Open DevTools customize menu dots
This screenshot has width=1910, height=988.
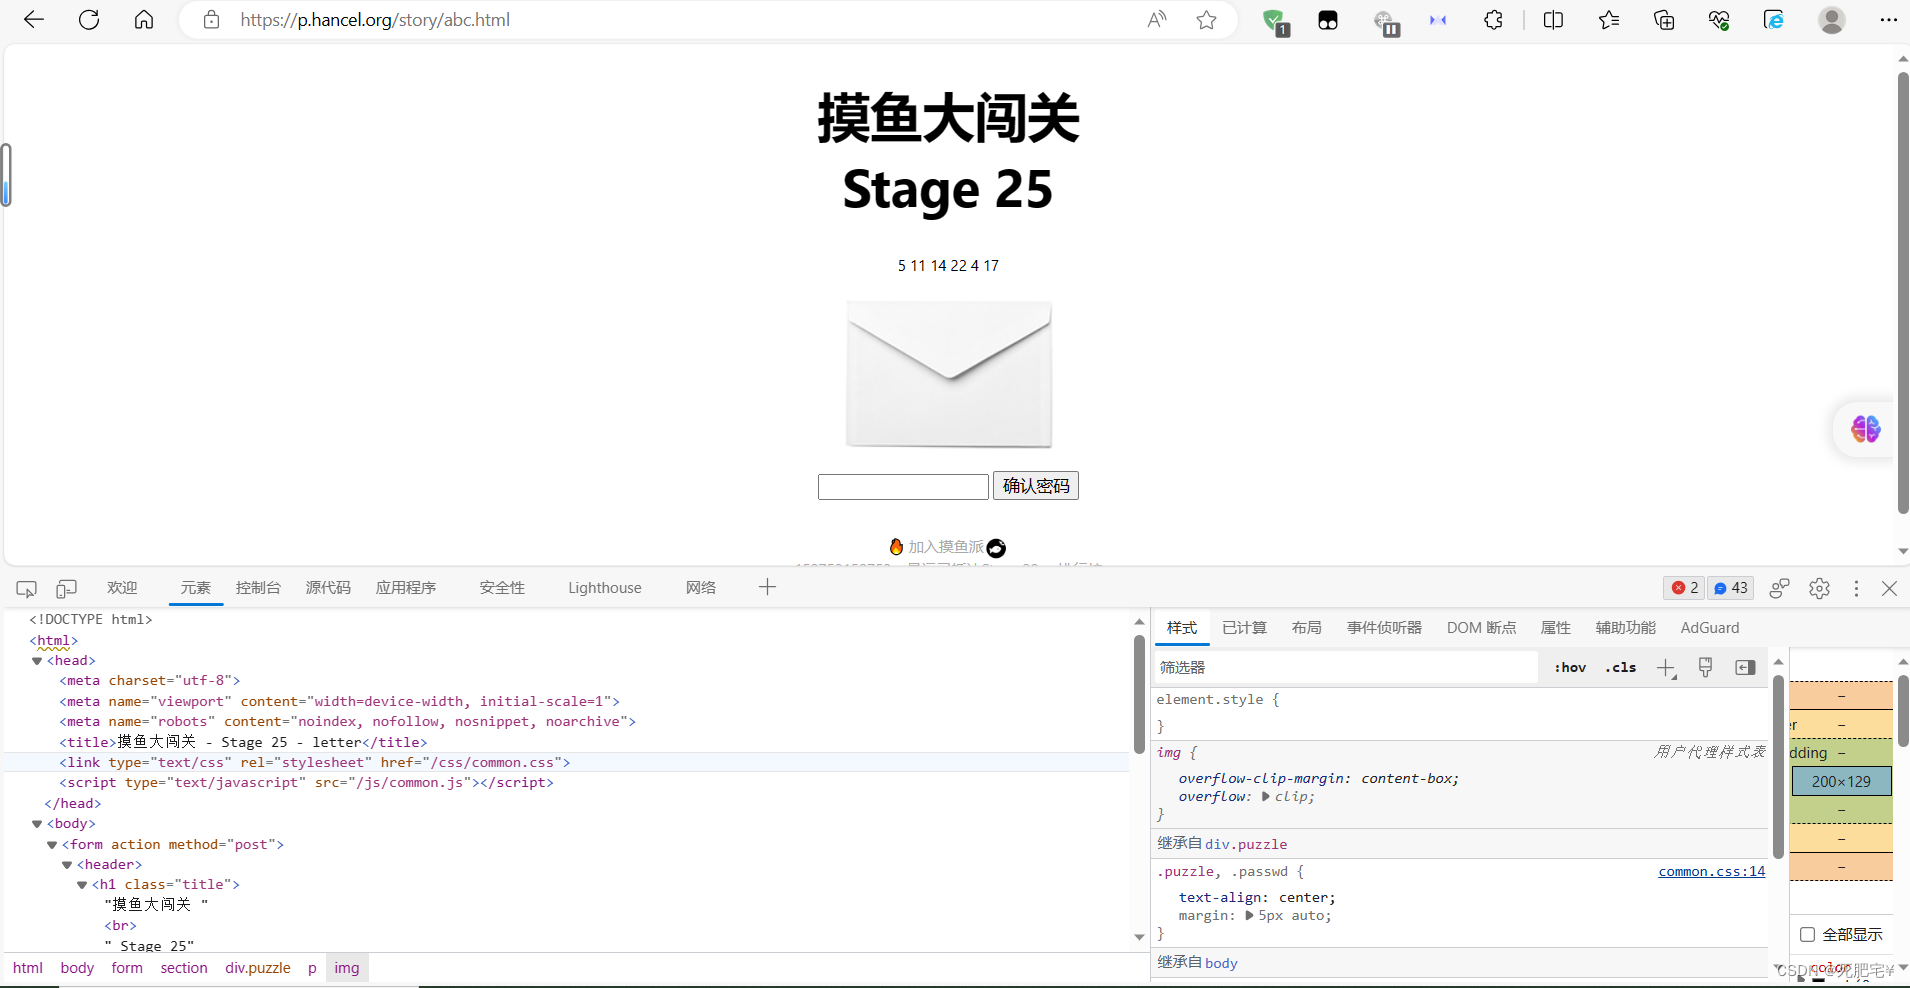pos(1856,588)
